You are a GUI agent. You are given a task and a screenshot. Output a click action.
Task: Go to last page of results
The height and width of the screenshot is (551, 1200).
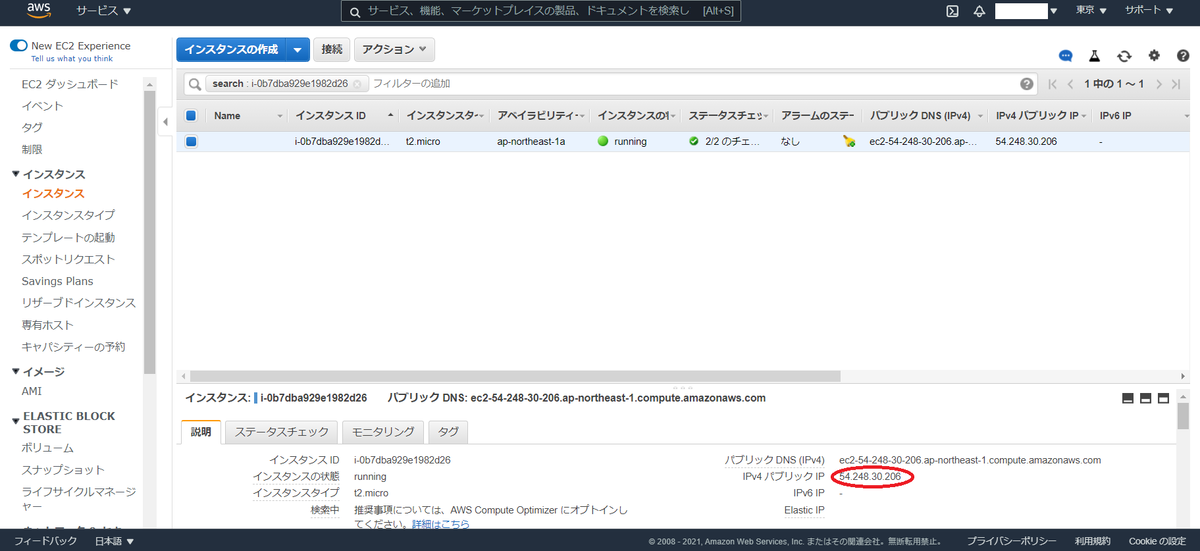[1177, 84]
